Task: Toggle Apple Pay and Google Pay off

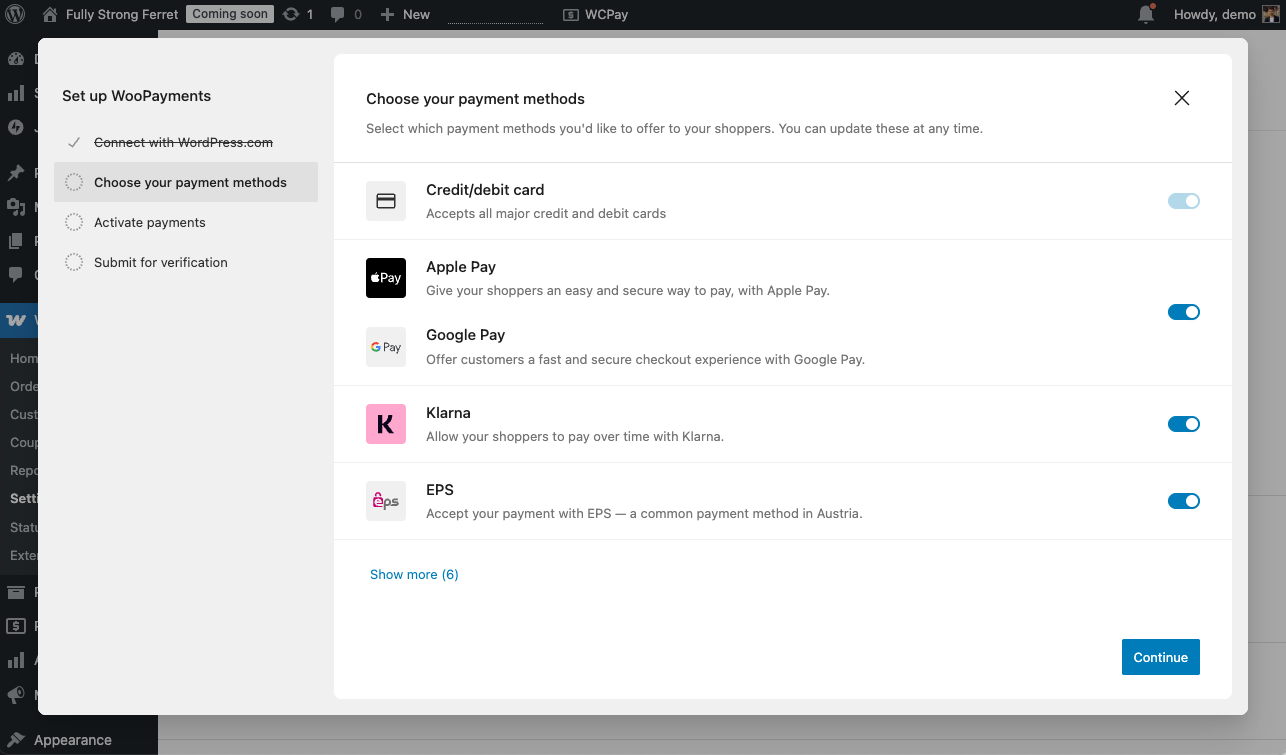Action: pyautogui.click(x=1183, y=312)
